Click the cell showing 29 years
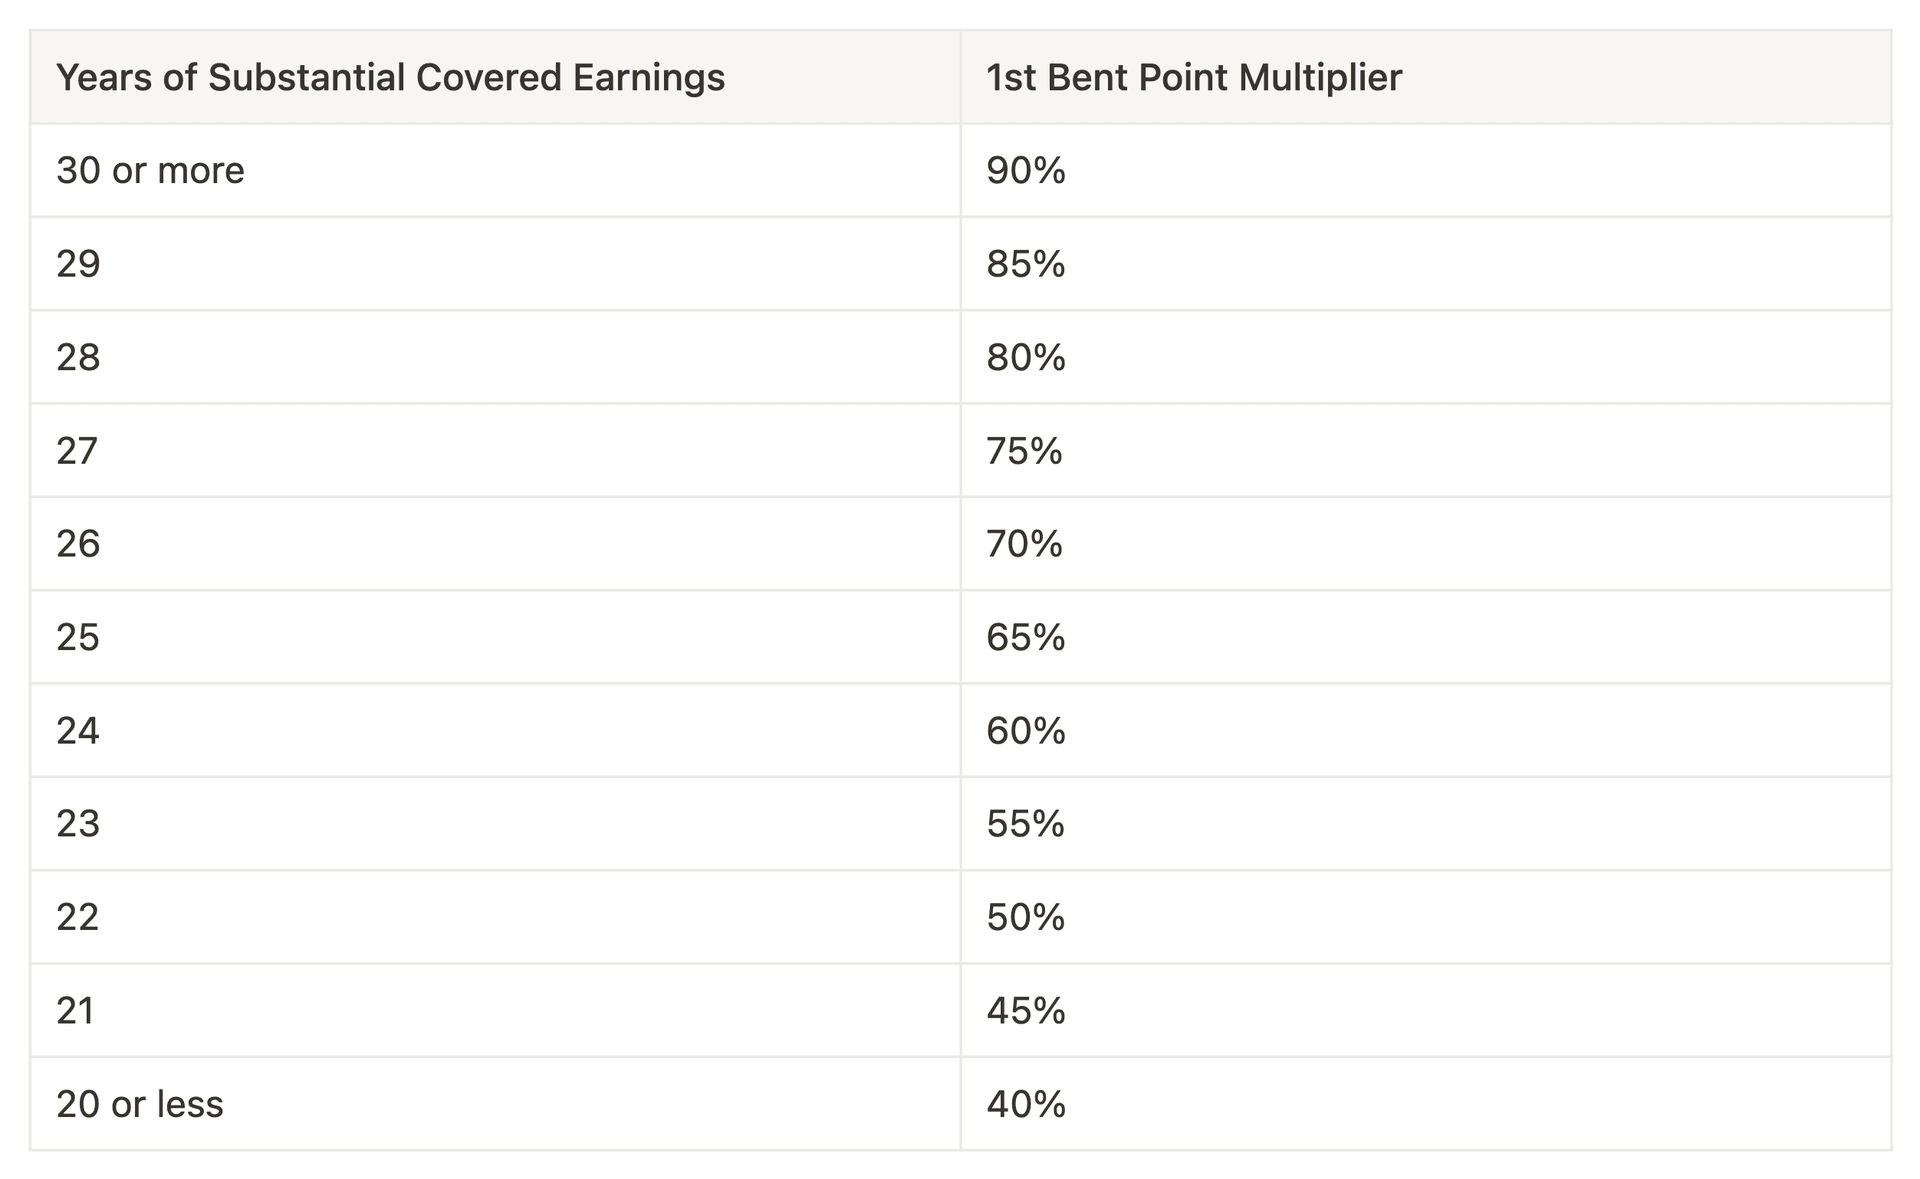The image size is (1920, 1179). [x=495, y=264]
